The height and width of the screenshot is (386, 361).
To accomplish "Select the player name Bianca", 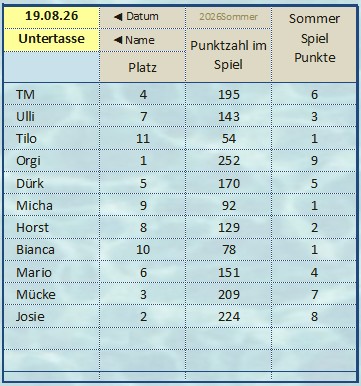I will pos(35,250).
